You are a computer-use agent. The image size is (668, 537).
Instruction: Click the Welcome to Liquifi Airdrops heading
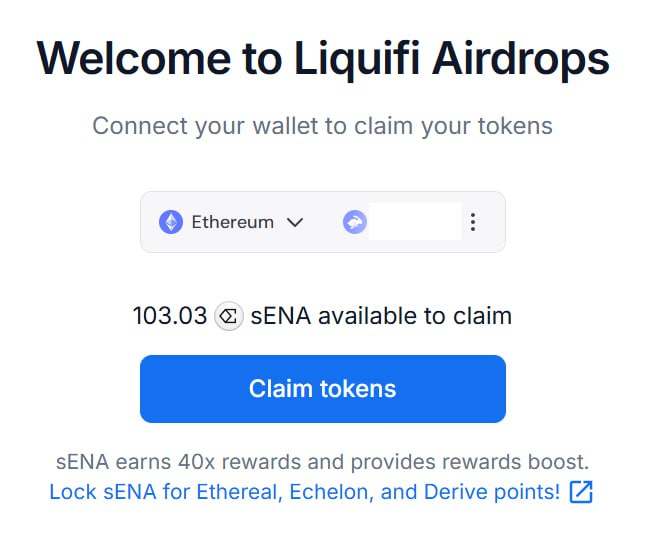coord(323,58)
